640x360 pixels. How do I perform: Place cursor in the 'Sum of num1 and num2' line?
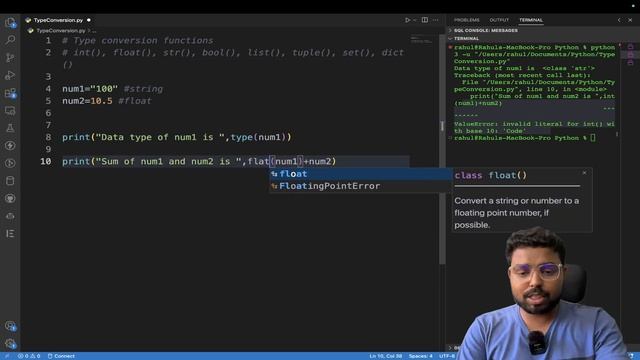199,162
